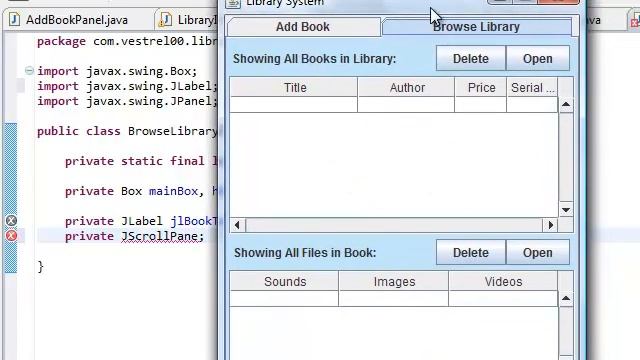Click the Java file icon on AddBookPanel tab
The height and width of the screenshot is (360, 640).
pyautogui.click(x=15, y=20)
